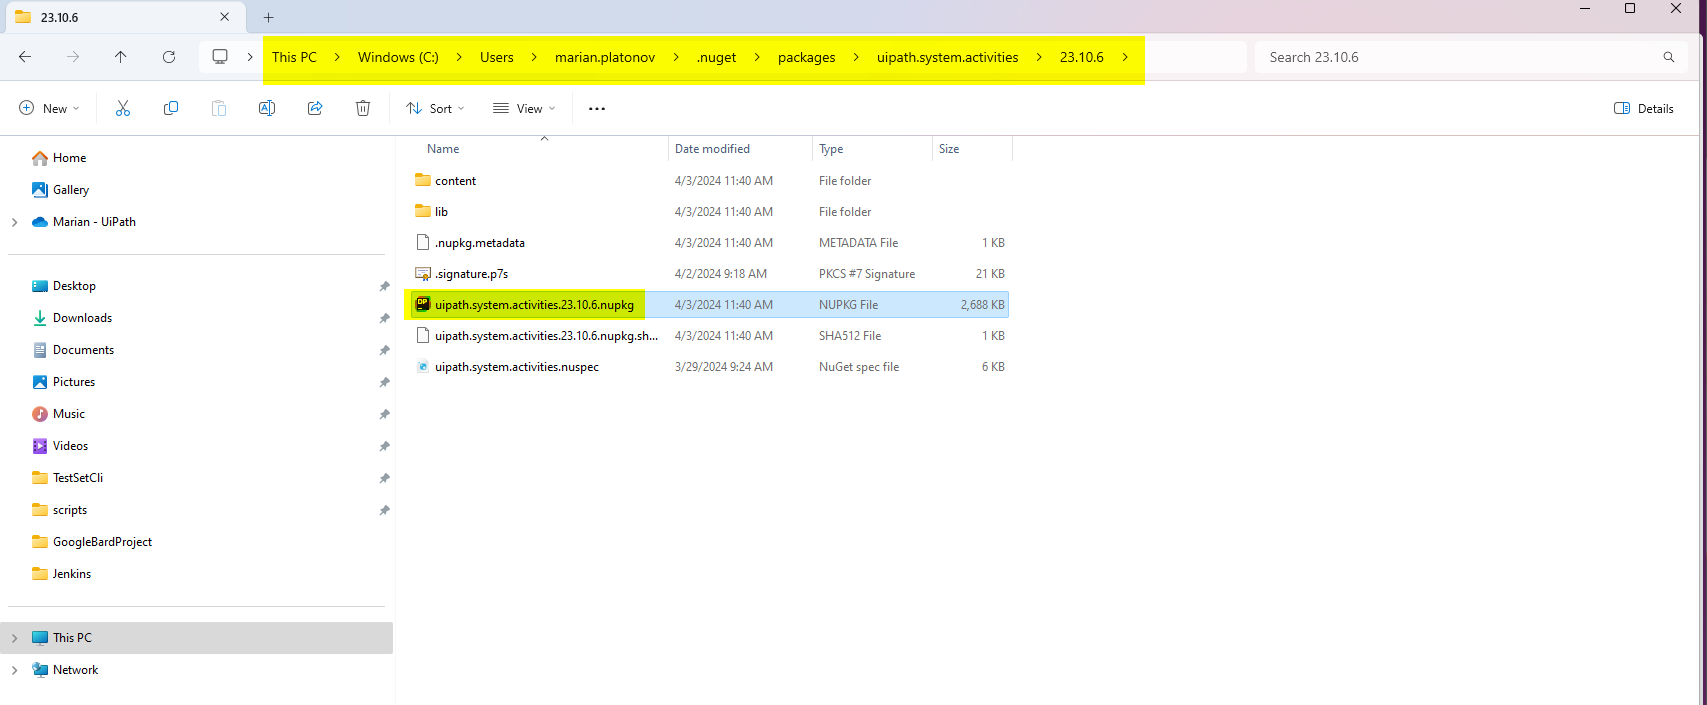Click the Search 23.10.6 field
Viewport: 1707px width, 705px height.
coord(1460,57)
